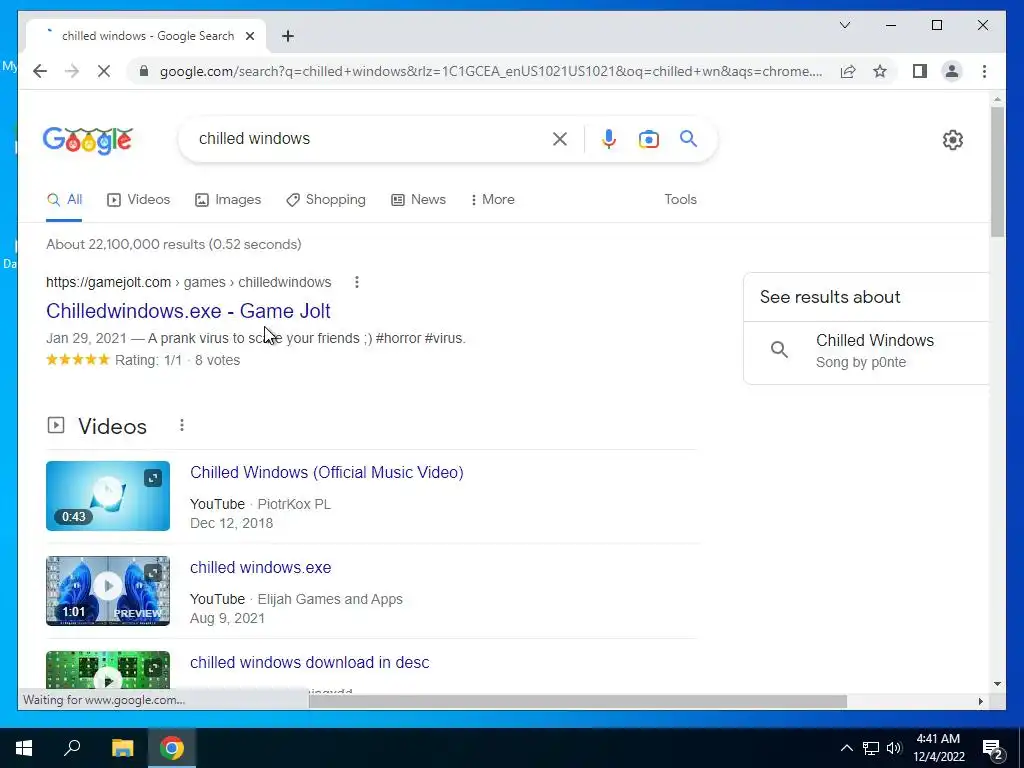Image resolution: width=1024 pixels, height=768 pixels.
Task: Open options for gamejolt result
Action: pyautogui.click(x=357, y=282)
